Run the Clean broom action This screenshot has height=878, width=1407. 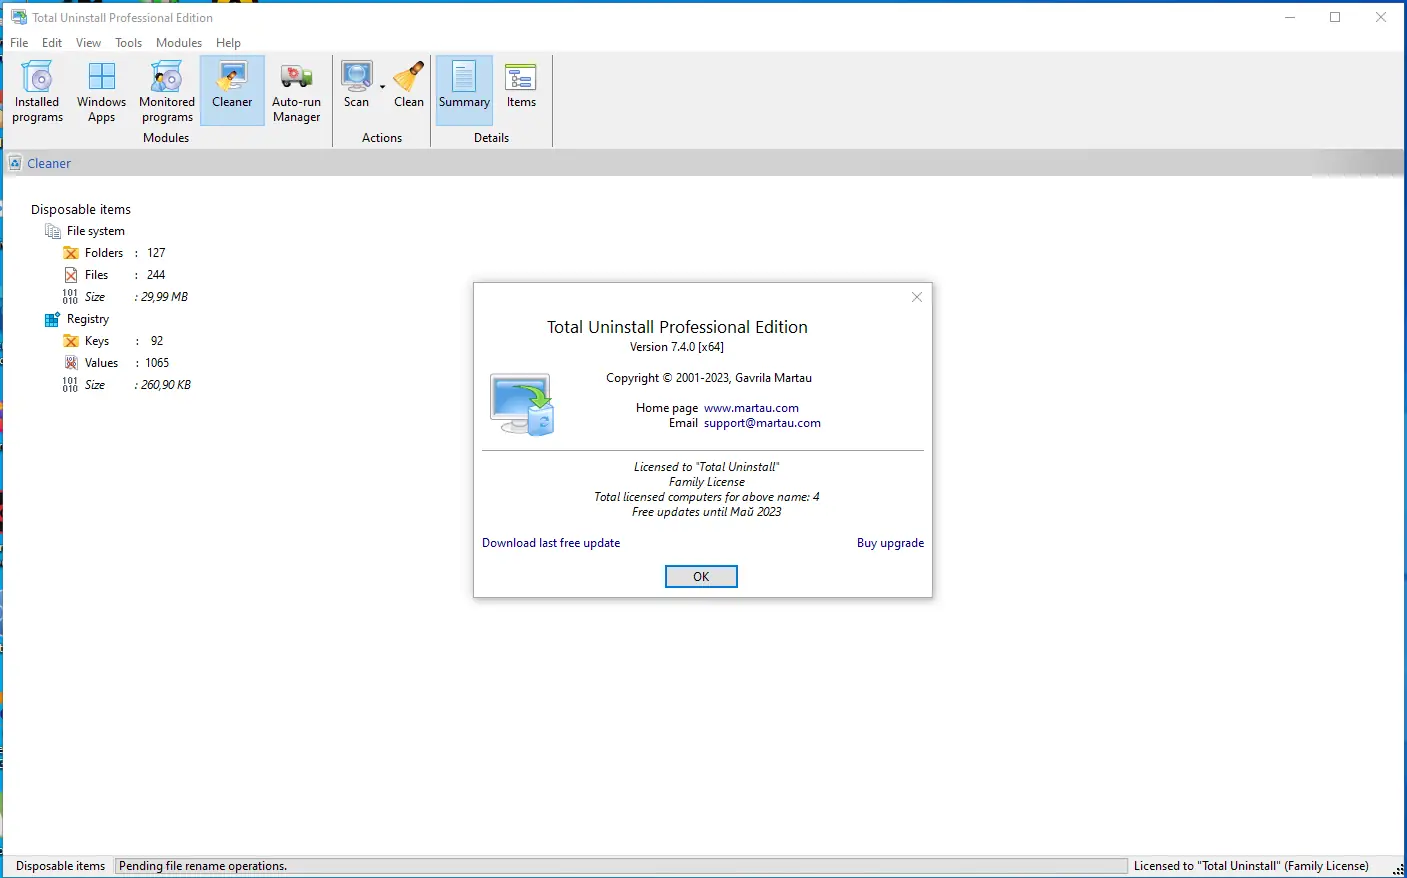408,85
